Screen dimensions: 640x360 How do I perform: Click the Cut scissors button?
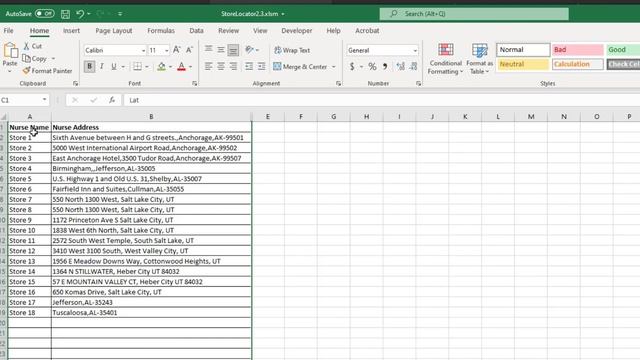point(33,46)
